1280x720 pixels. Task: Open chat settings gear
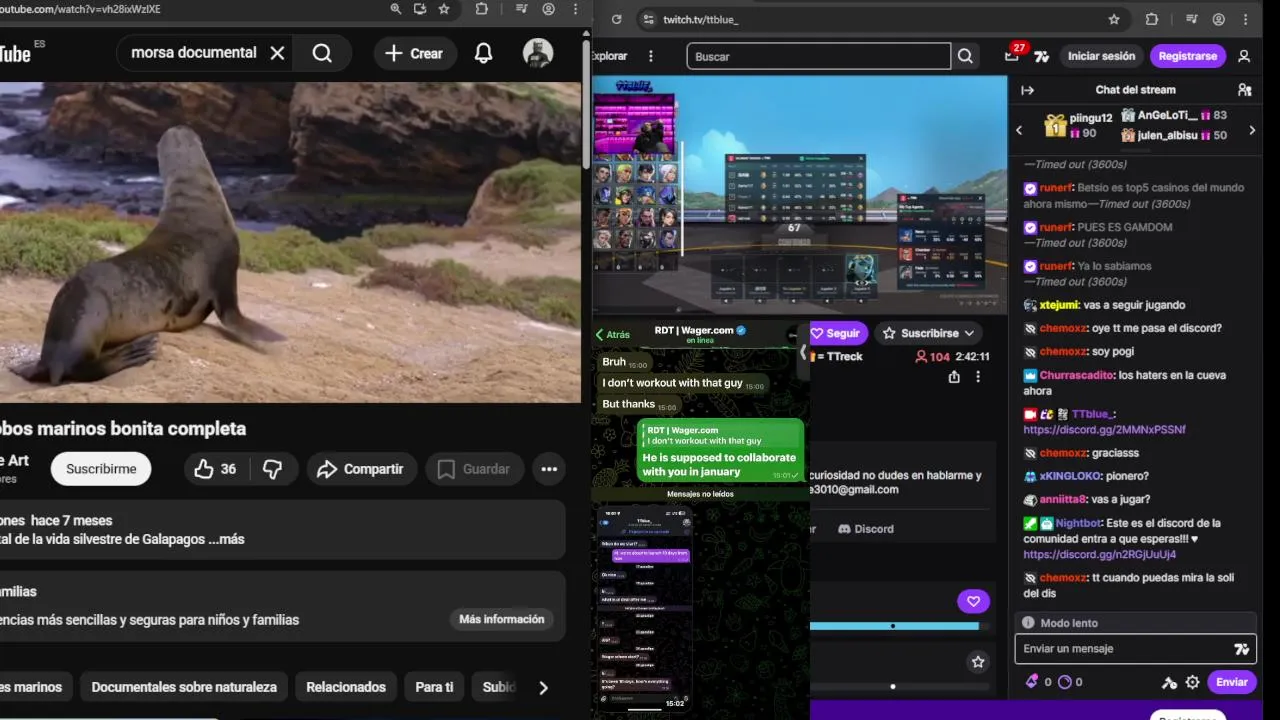1192,682
